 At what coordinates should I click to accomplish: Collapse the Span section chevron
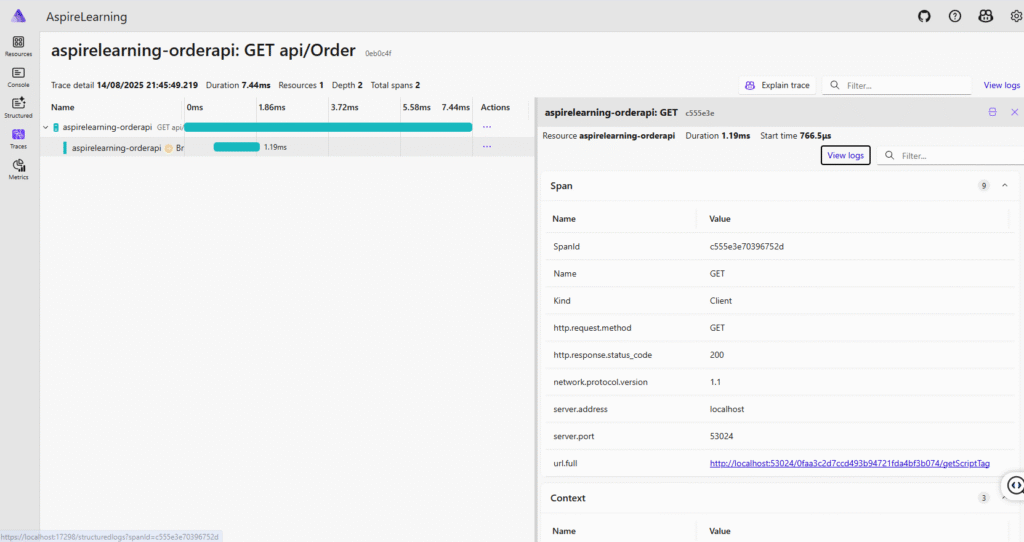[x=1004, y=186]
